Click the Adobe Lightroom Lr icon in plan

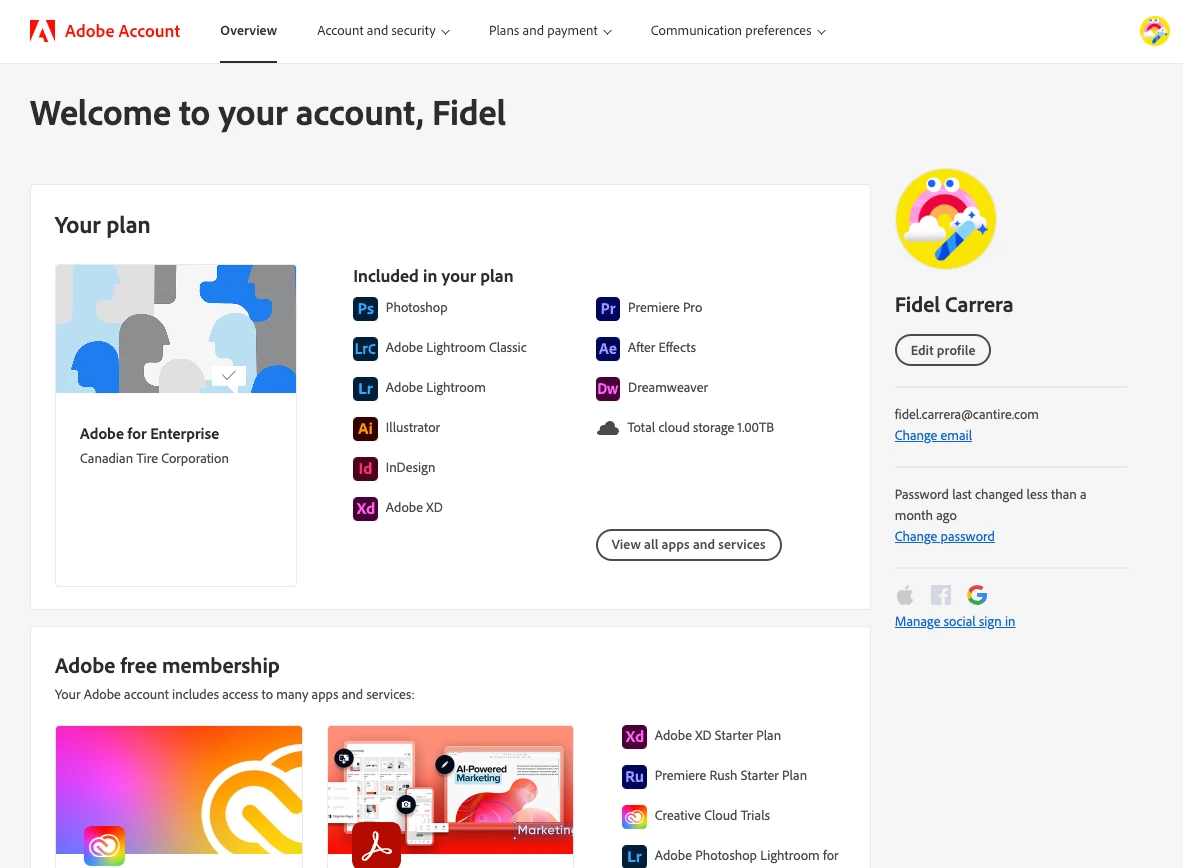(x=366, y=388)
